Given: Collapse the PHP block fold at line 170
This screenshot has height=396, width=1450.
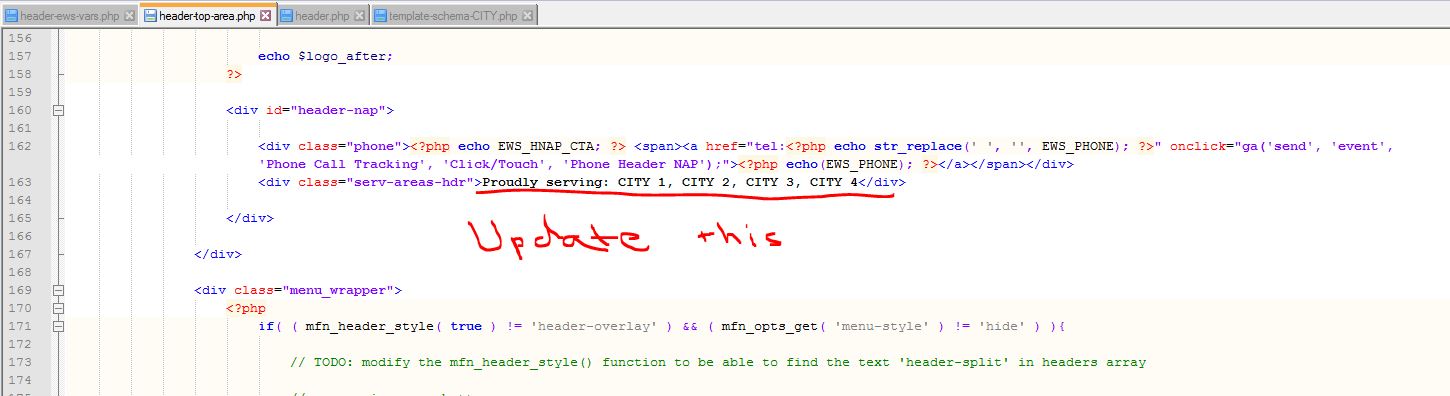Looking at the screenshot, I should tap(58, 308).
